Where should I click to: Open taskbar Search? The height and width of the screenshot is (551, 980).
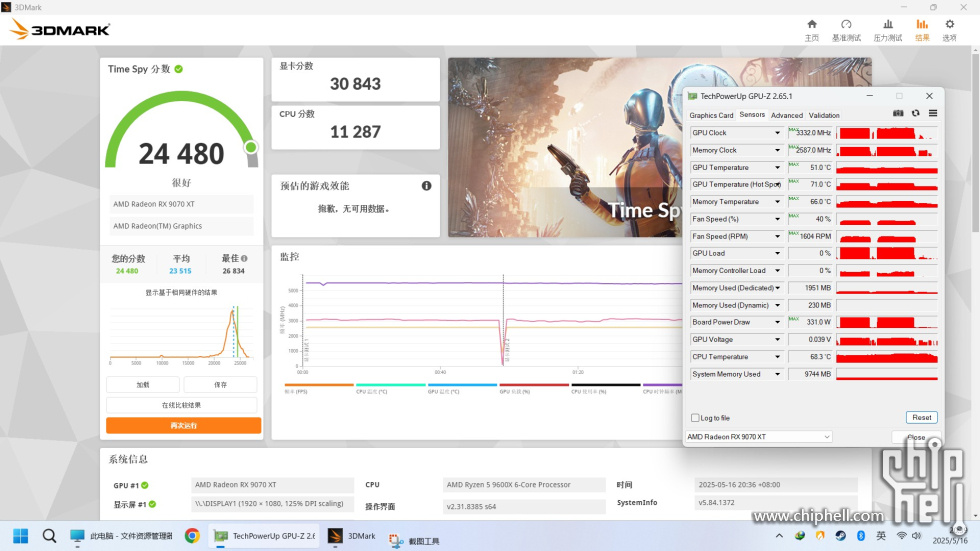click(49, 536)
